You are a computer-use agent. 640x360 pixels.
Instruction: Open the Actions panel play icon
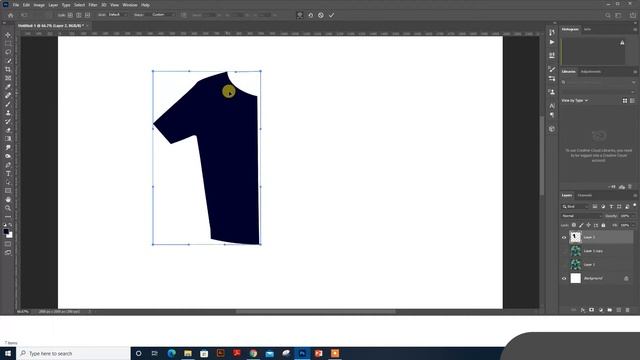pyautogui.click(x=552, y=42)
